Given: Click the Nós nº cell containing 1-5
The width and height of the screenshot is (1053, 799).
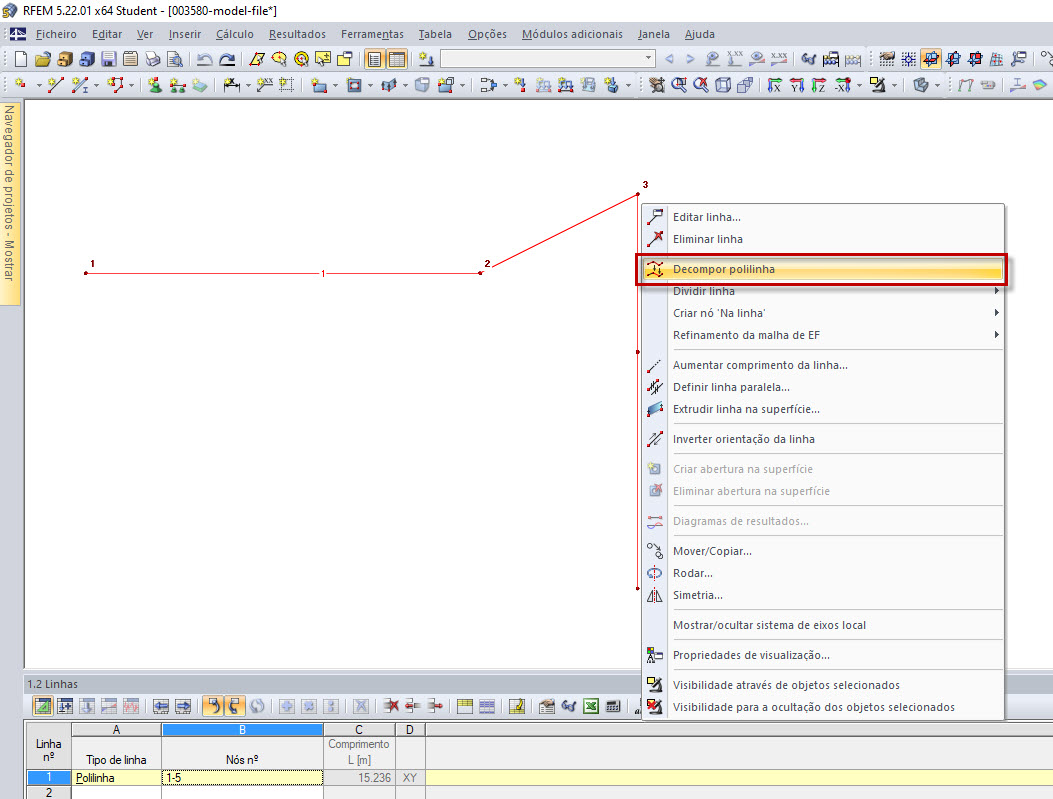Looking at the screenshot, I should pos(242,778).
